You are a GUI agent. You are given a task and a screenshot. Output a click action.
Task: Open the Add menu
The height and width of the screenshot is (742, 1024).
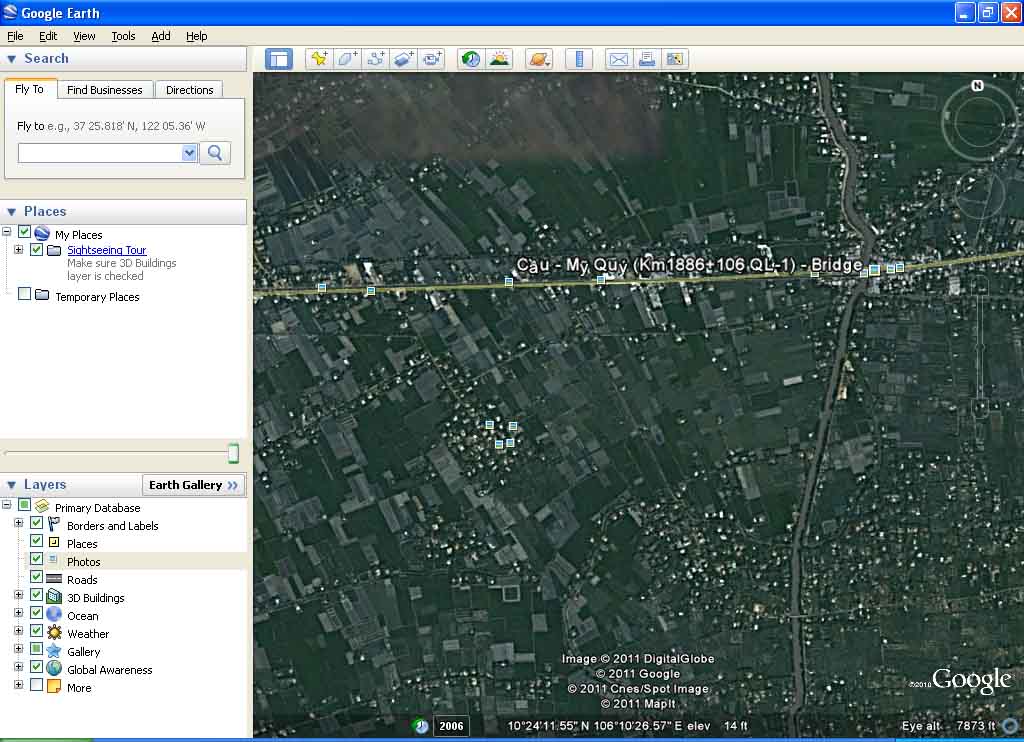point(161,36)
